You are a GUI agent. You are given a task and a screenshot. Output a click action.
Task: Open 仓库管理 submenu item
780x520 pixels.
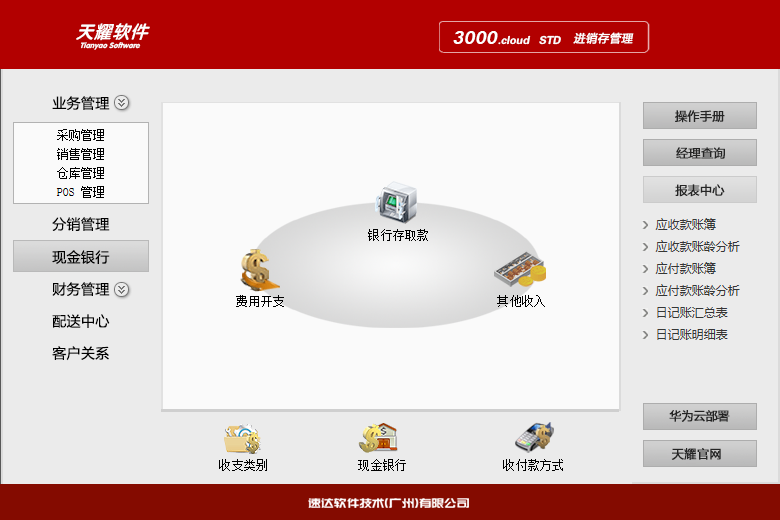click(81, 173)
